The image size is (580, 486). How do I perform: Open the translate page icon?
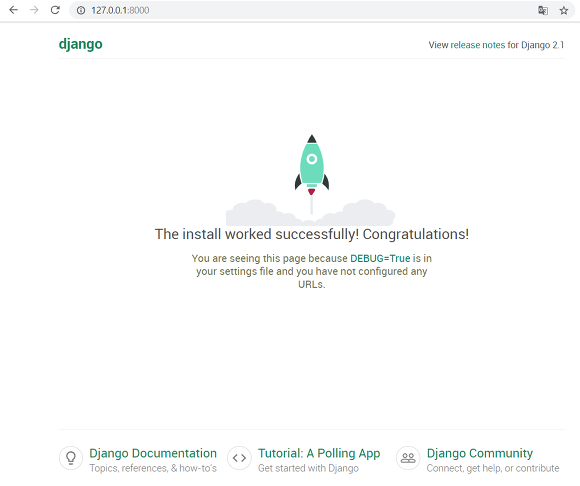(543, 10)
